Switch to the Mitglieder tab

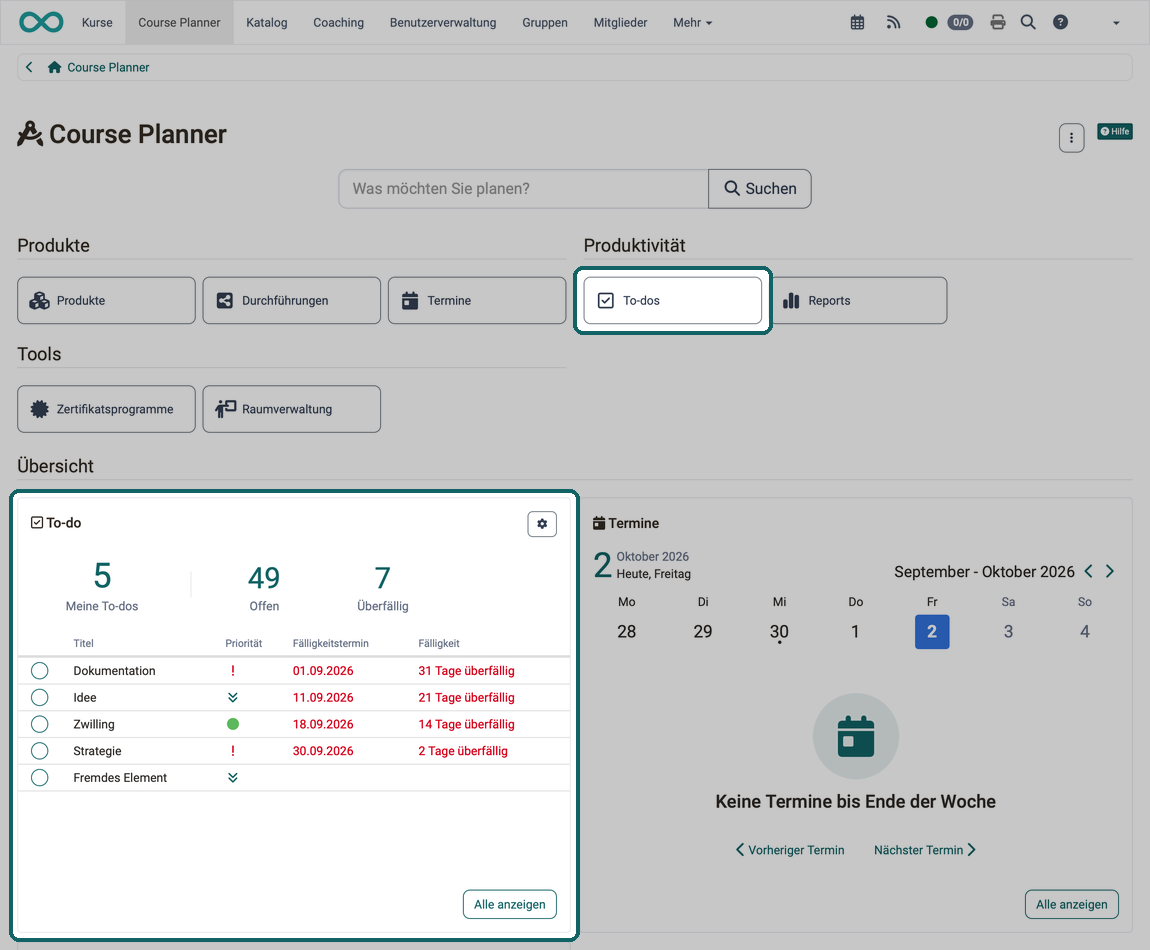pyautogui.click(x=620, y=23)
